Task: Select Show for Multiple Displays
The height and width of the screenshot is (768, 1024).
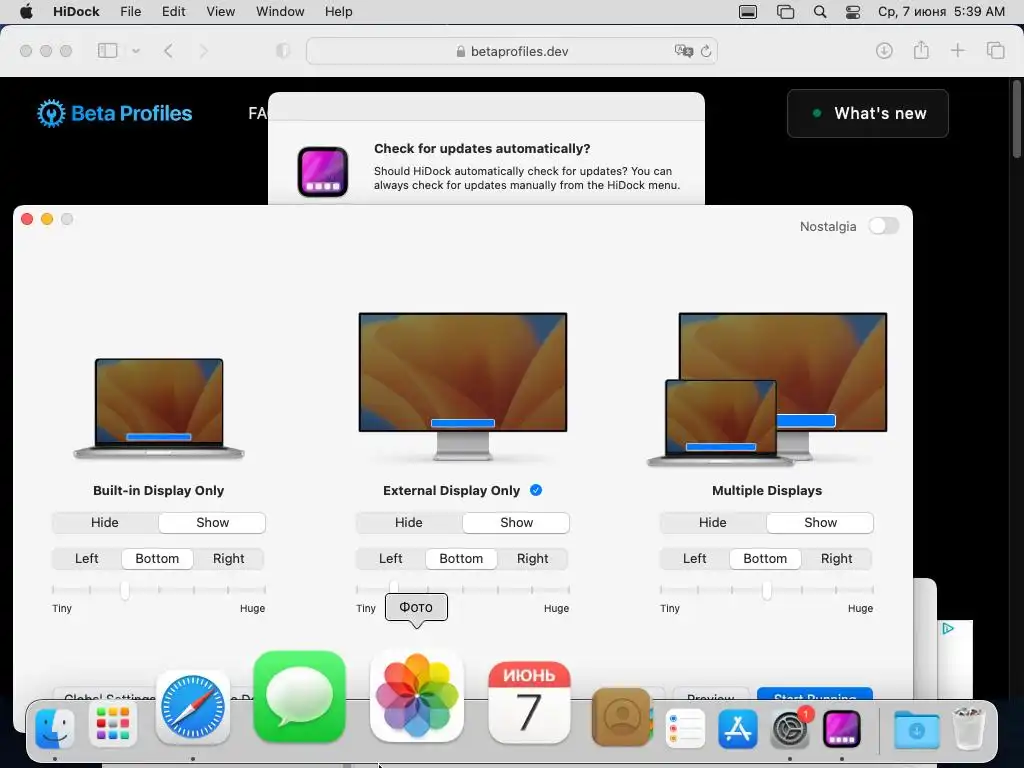Action: pos(820,522)
